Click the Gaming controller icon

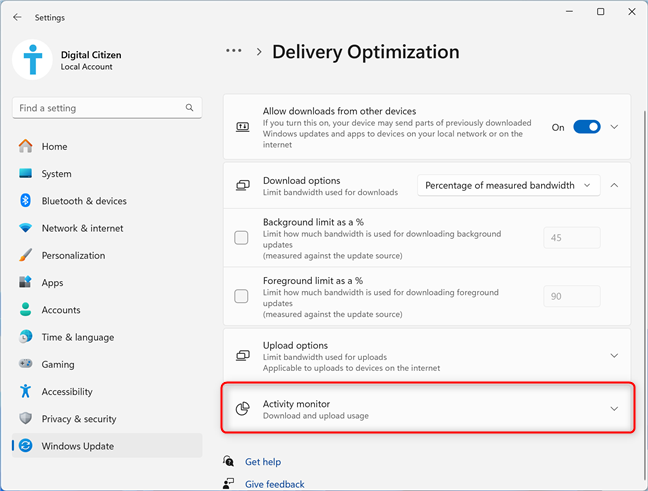click(26, 364)
